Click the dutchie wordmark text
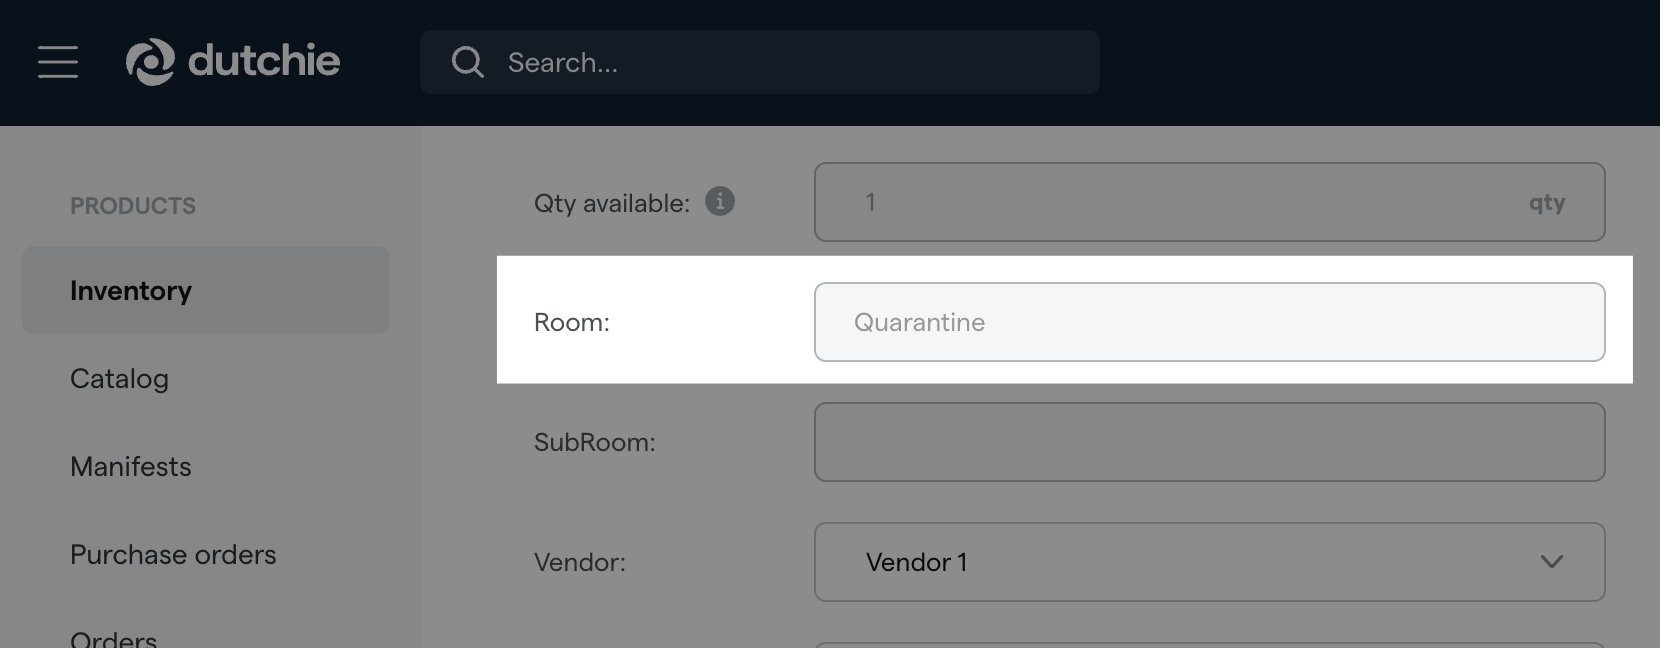The image size is (1660, 648). pos(264,62)
